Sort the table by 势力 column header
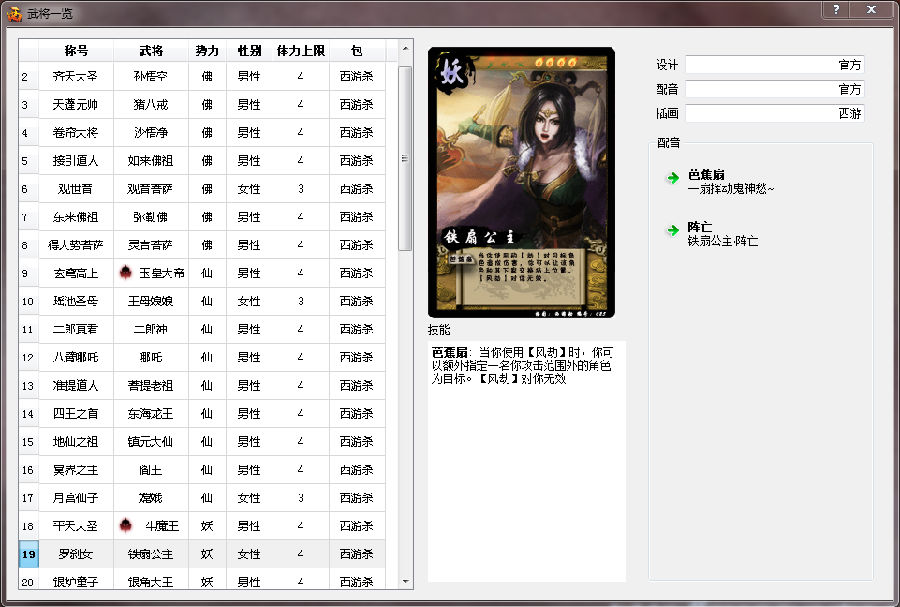 click(x=207, y=50)
